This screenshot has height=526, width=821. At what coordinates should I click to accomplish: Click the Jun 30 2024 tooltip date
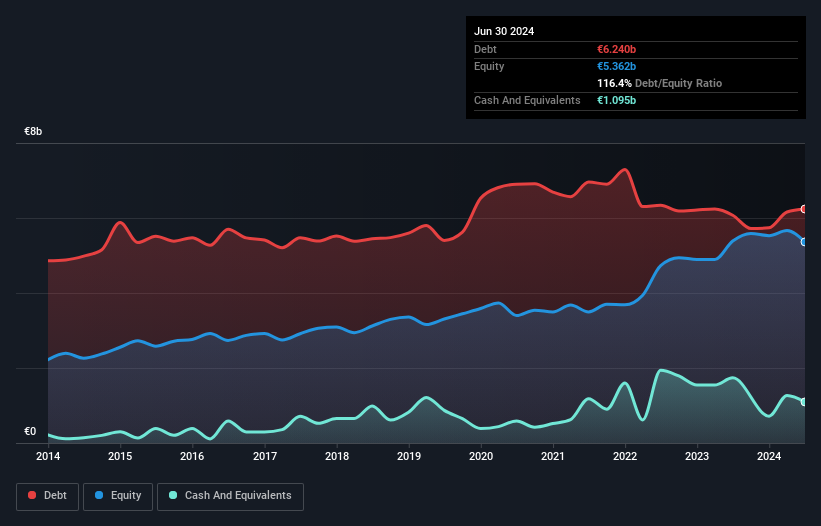(504, 31)
